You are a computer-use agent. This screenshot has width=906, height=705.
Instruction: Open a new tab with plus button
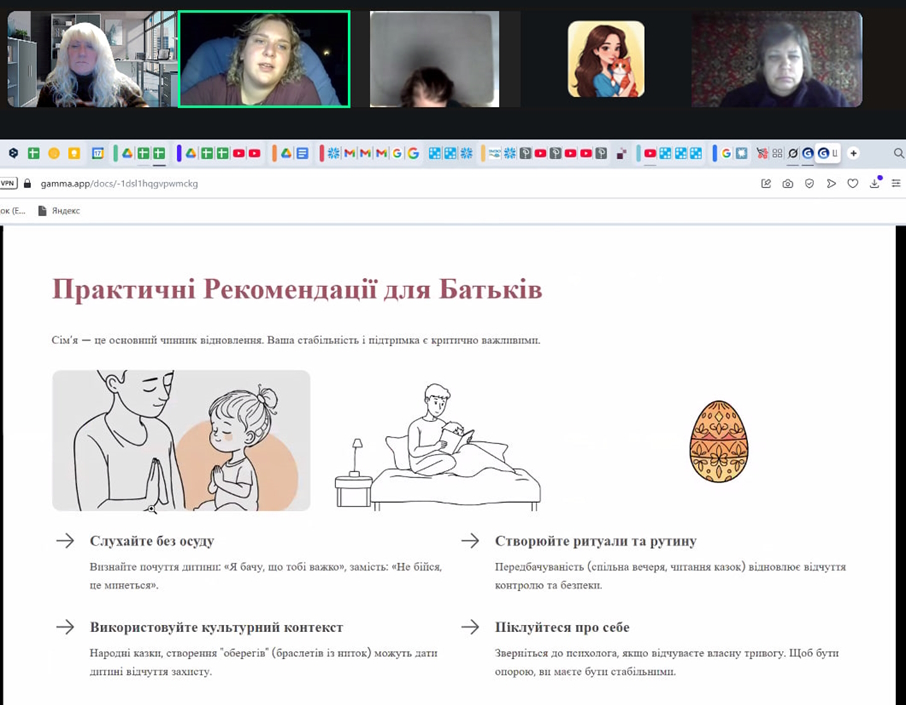point(853,153)
